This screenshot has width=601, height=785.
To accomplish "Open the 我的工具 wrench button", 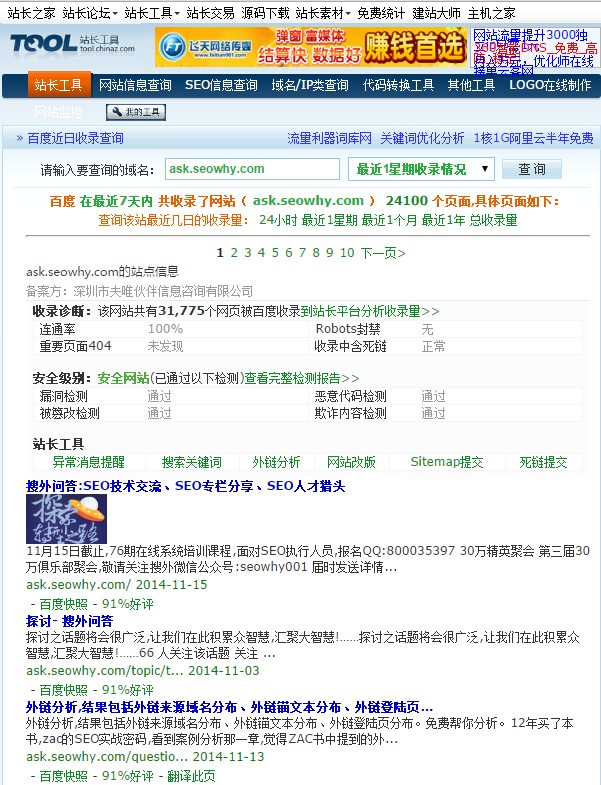I will click(x=136, y=112).
